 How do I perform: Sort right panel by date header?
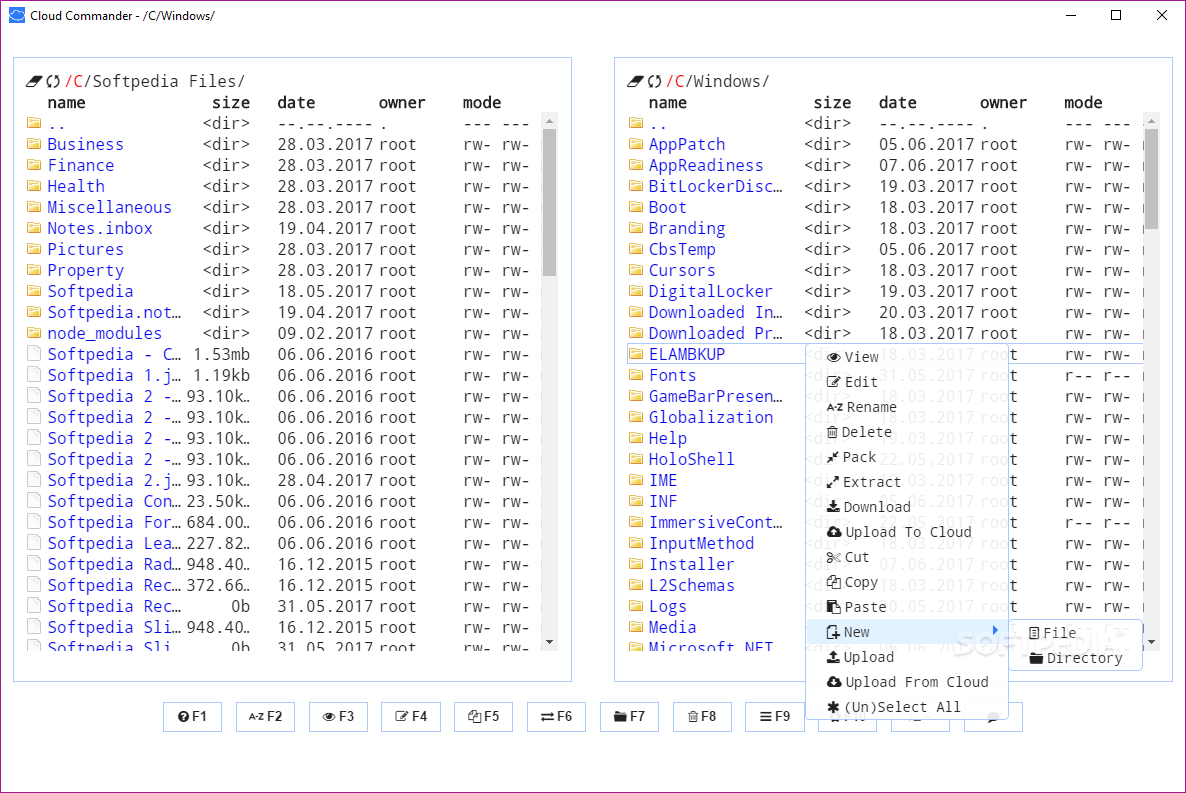[x=898, y=103]
